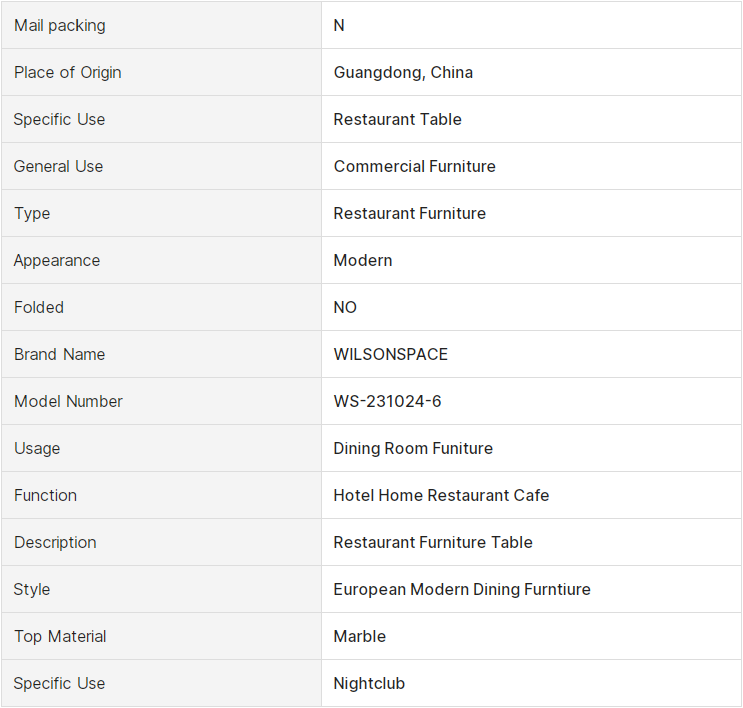The image size is (743, 708).
Task: Click the 'Top Material' label cell
Action: 60,636
